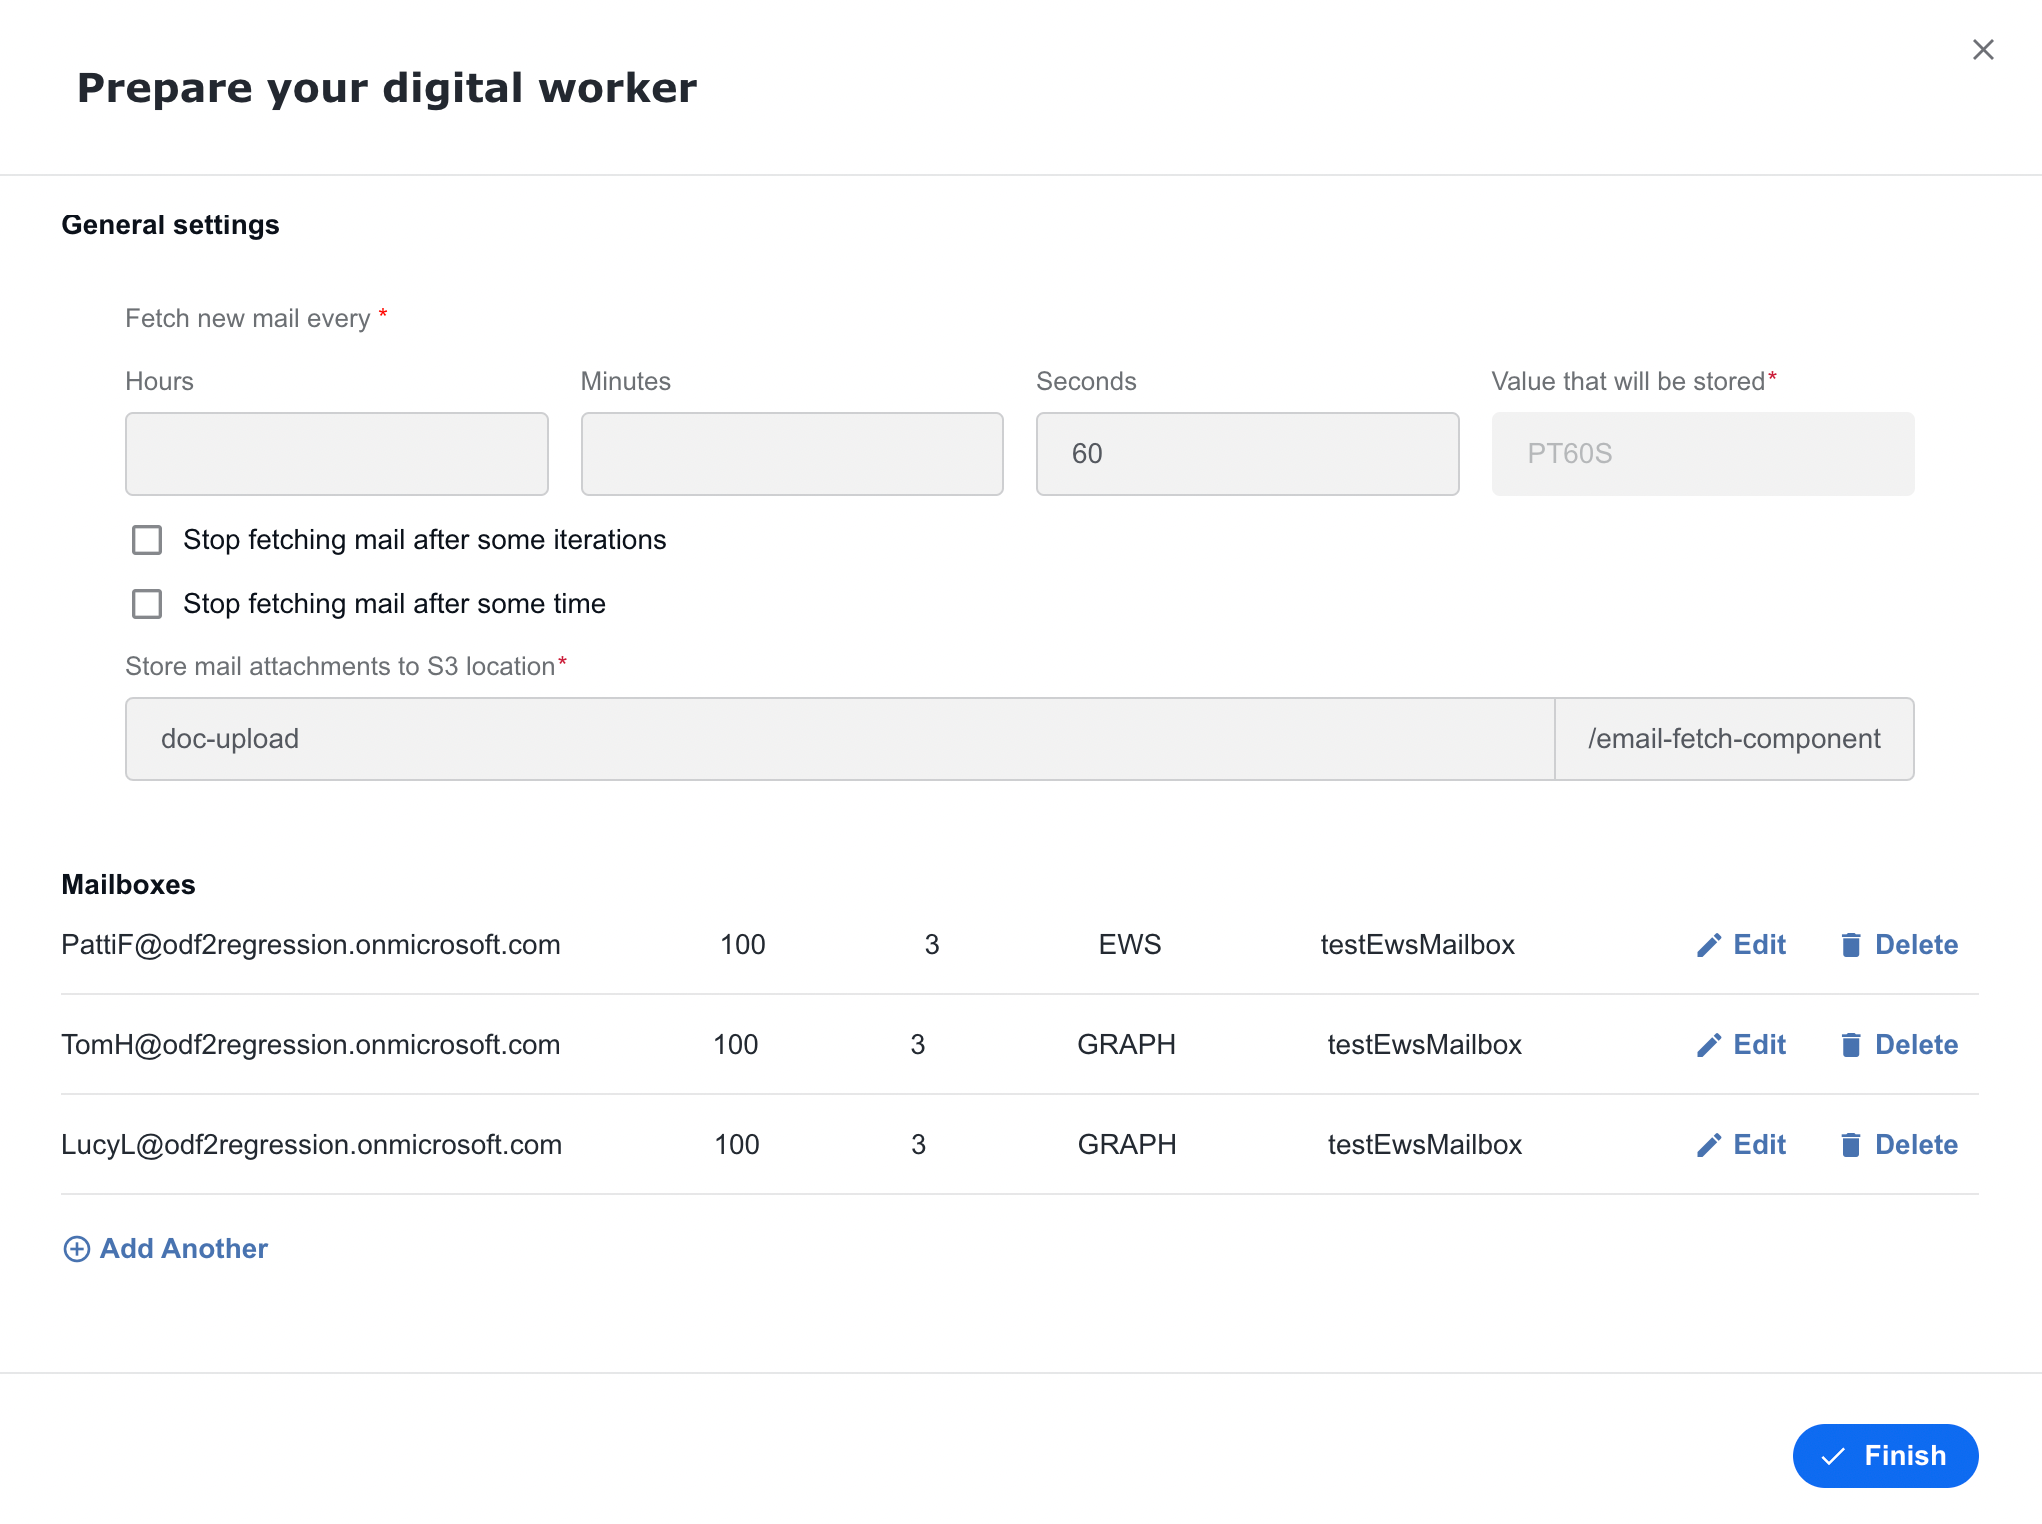Click the GRAPH type in TomH row

pos(1127,1045)
